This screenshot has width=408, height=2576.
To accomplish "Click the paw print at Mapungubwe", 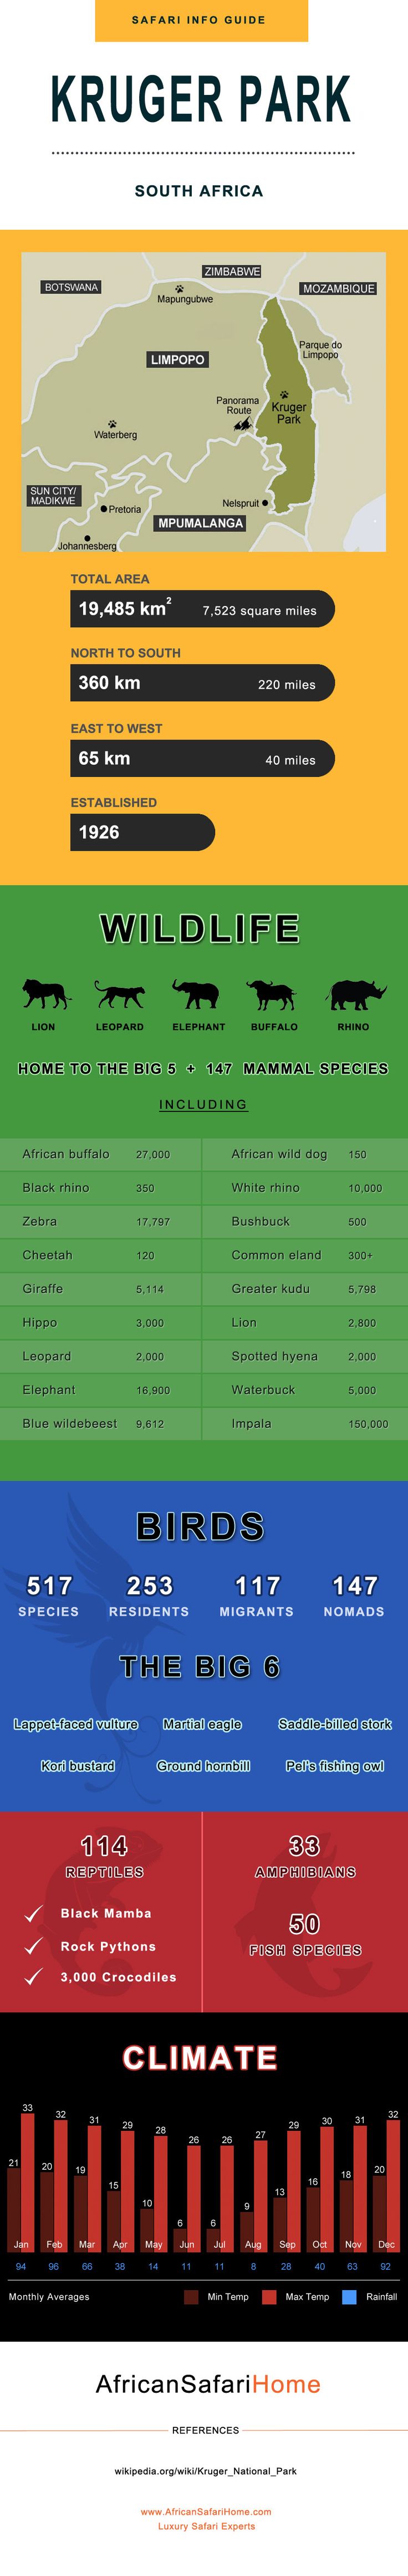I will click(x=180, y=289).
